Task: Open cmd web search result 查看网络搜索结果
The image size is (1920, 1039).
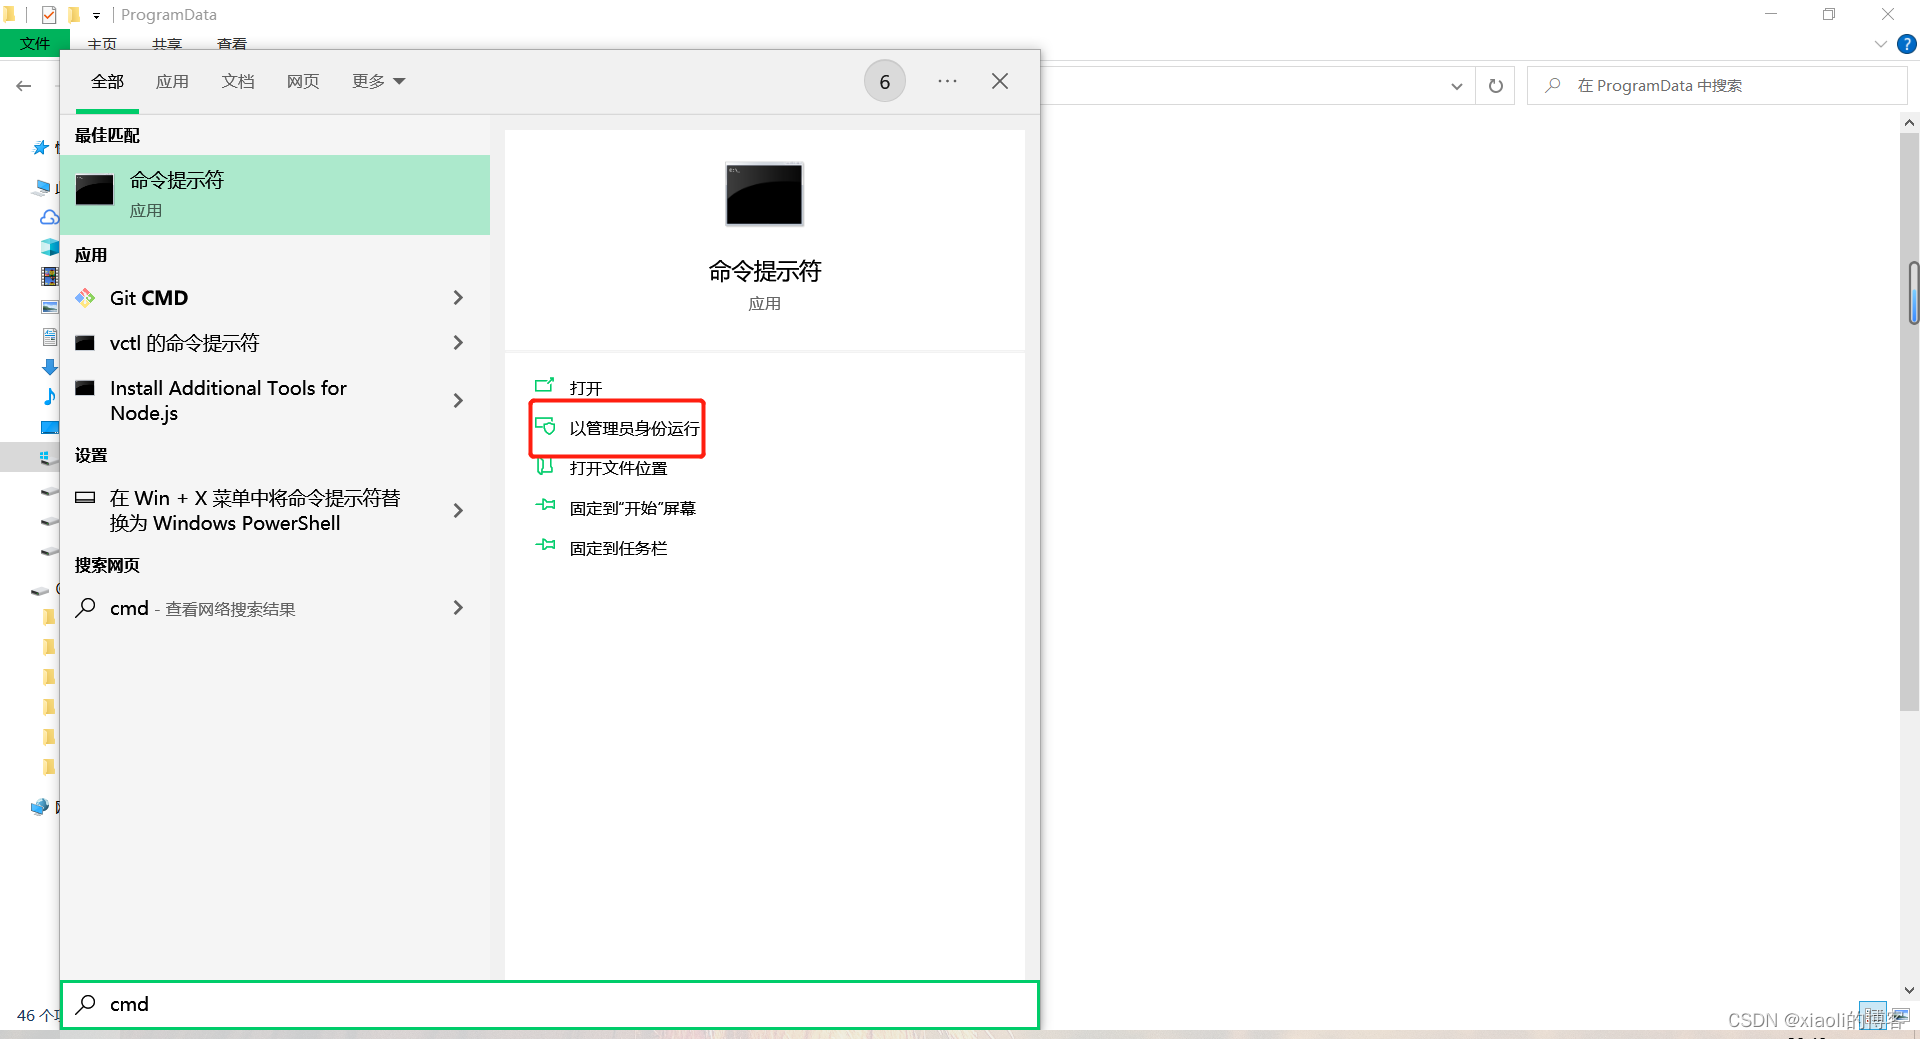Action: click(x=275, y=608)
